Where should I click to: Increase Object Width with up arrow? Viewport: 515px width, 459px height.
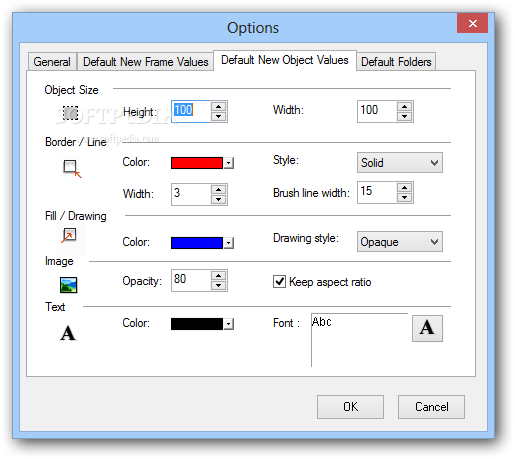[x=405, y=107]
